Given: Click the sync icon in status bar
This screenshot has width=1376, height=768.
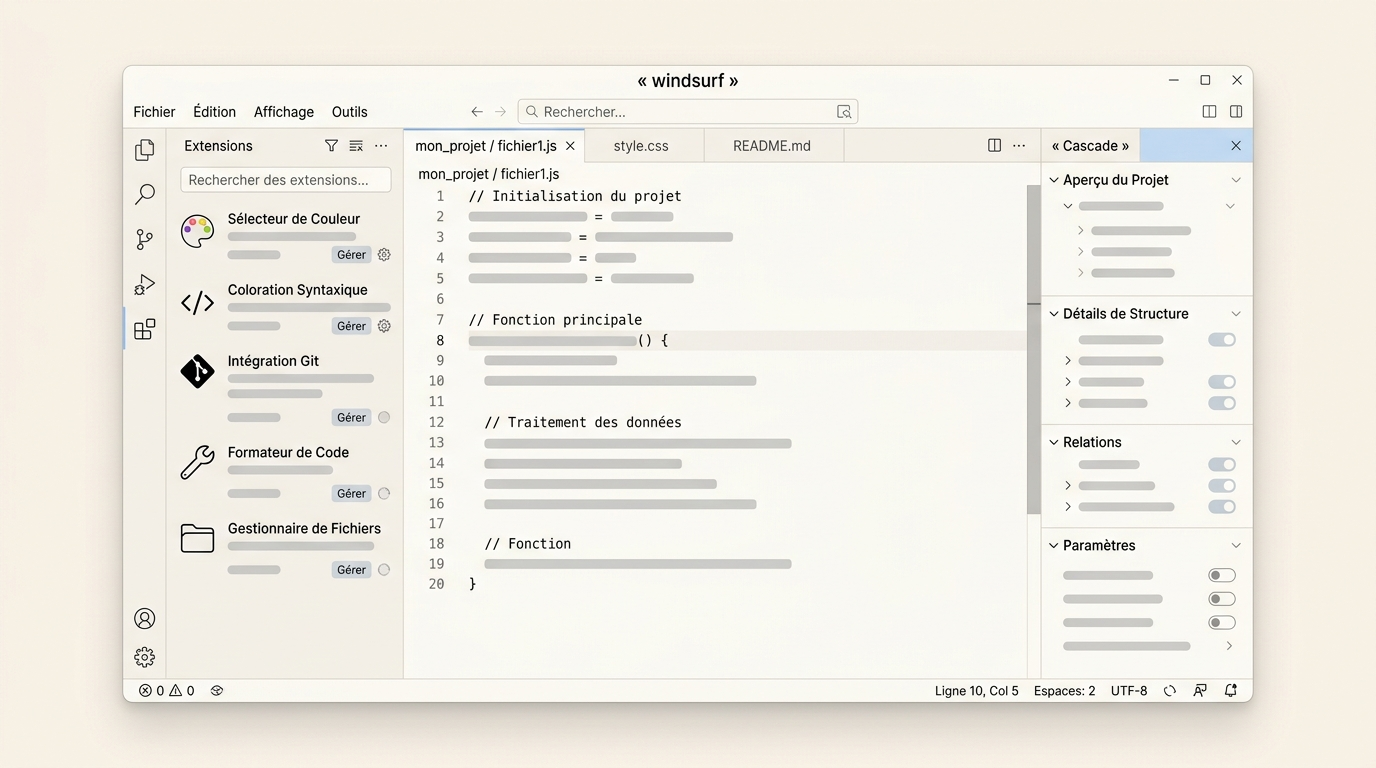Looking at the screenshot, I should pyautogui.click(x=1170, y=691).
